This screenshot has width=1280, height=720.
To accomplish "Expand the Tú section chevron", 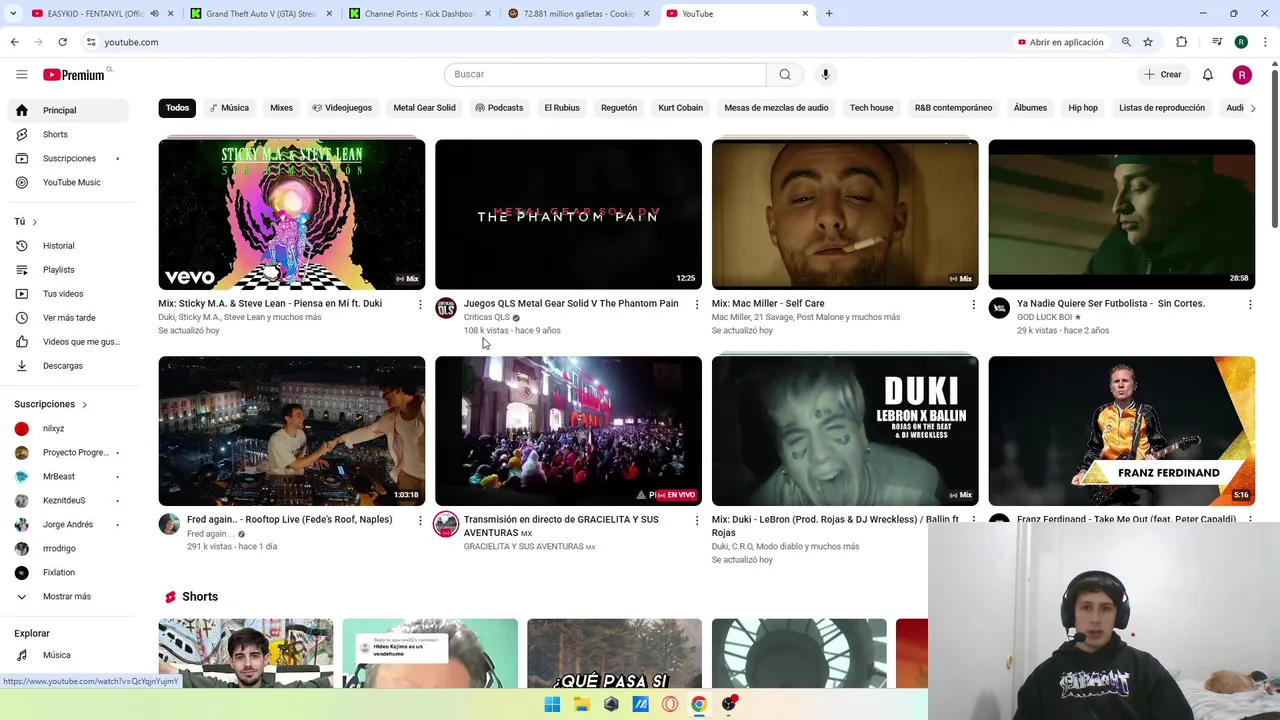I will 34,222.
